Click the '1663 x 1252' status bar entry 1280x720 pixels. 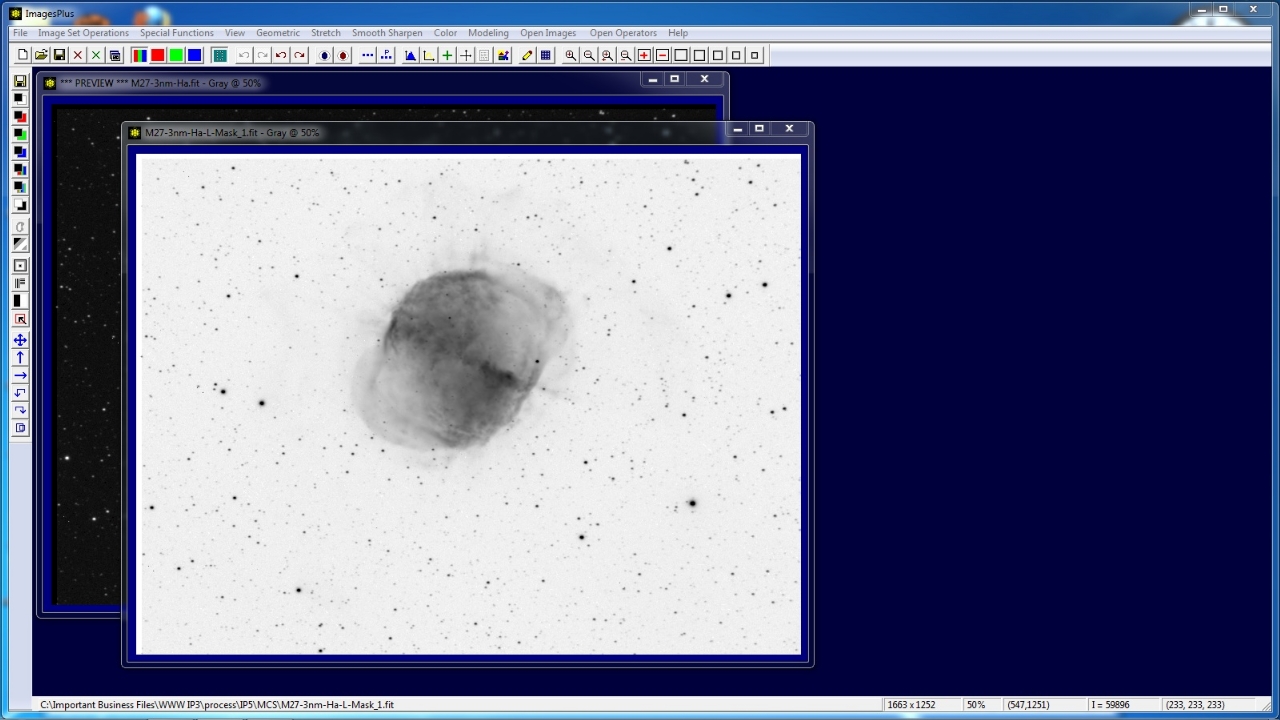tap(922, 705)
